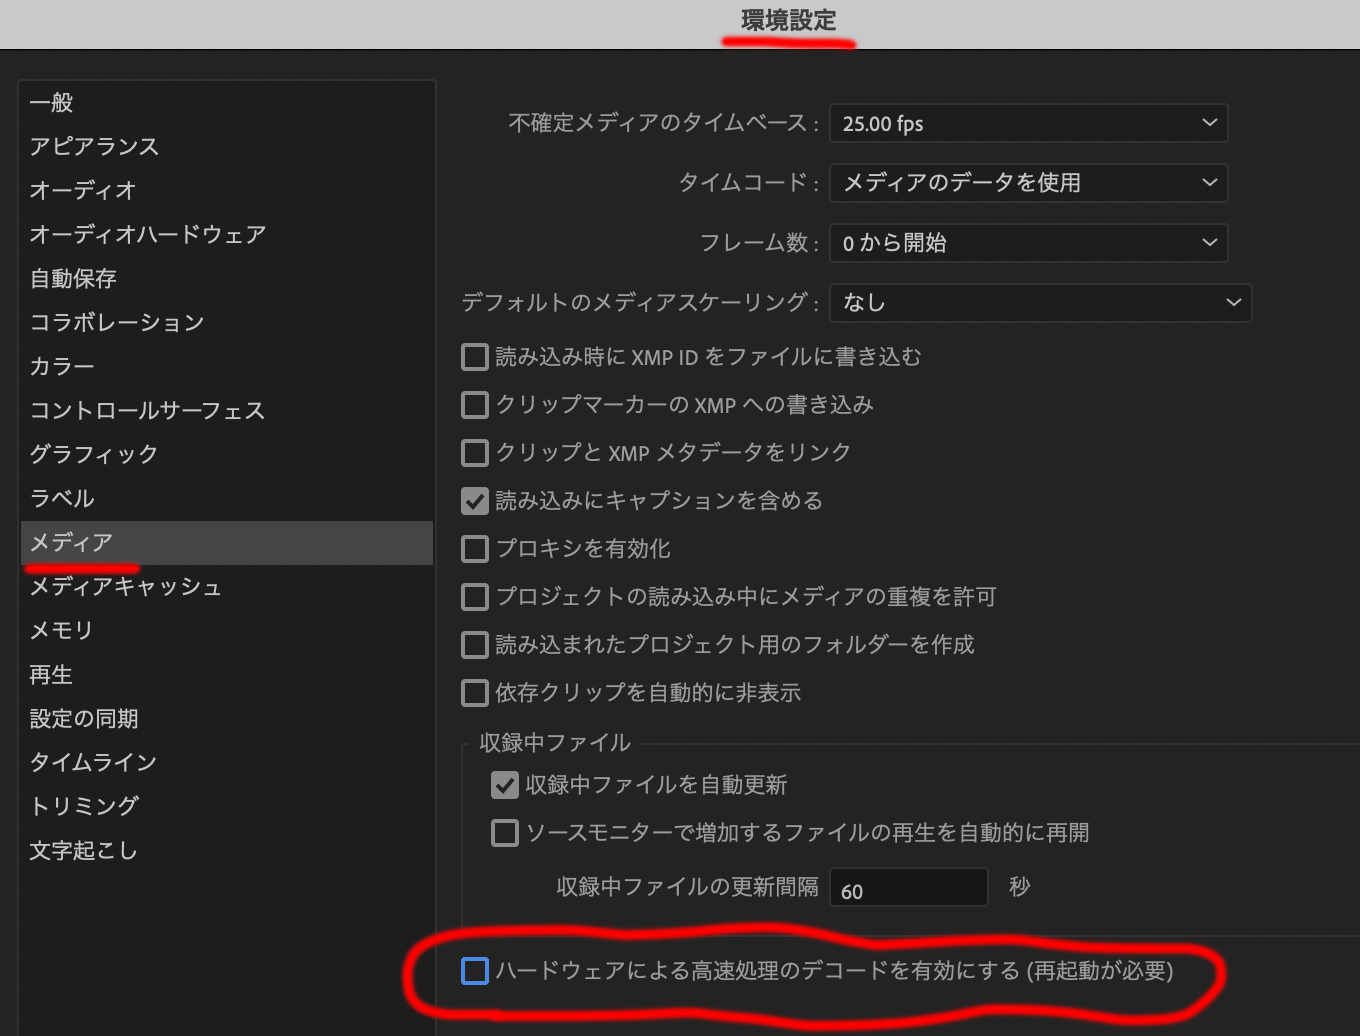Open the フレーム数 dropdown
1360x1036 pixels.
tap(1028, 242)
